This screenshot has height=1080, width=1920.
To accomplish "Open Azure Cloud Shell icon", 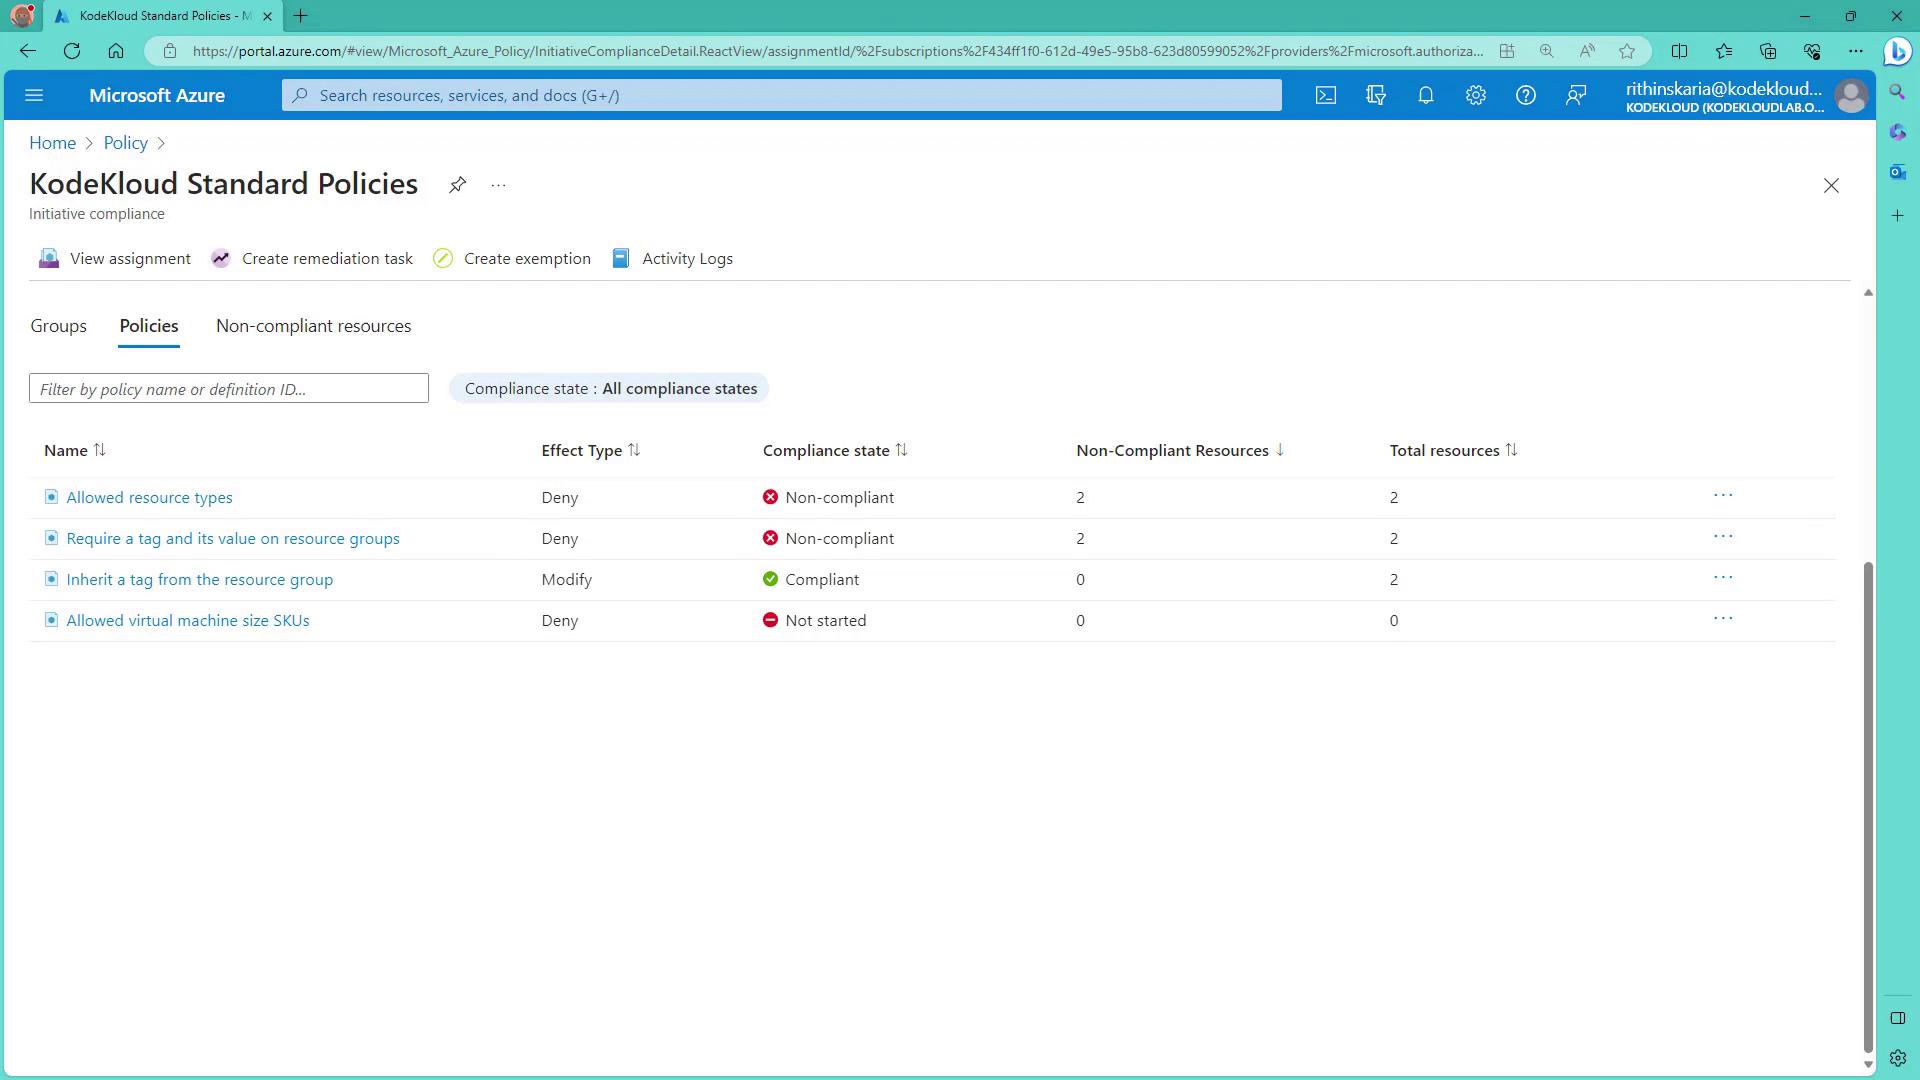I will [x=1325, y=95].
